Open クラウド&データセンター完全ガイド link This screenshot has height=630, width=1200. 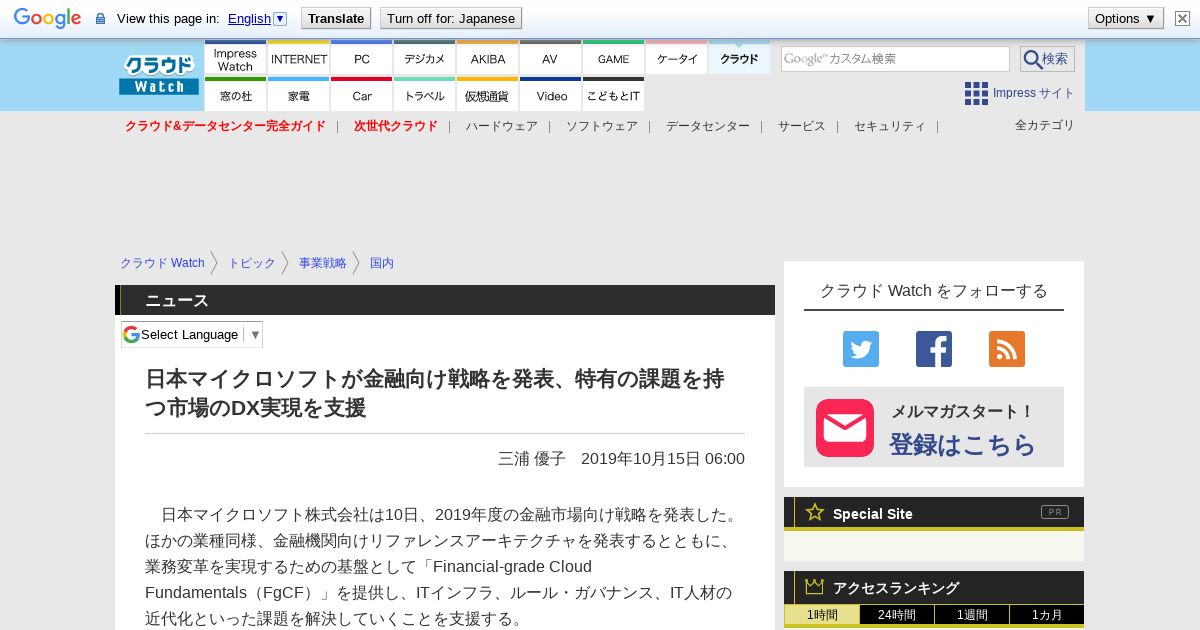tap(225, 126)
